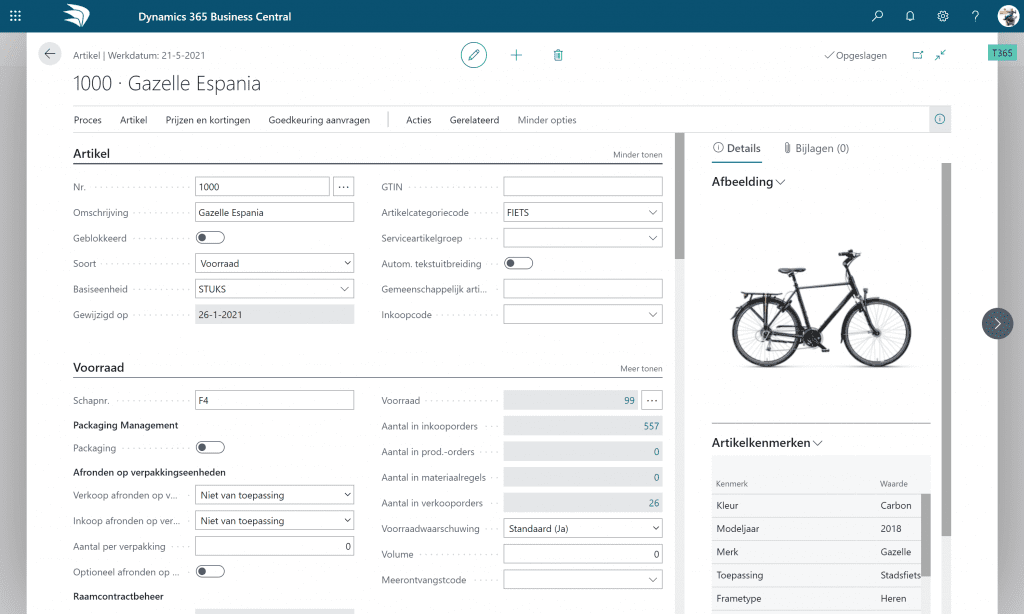Viewport: 1024px width, 614px height.
Task: Click the main form vertical scrollbar
Action: pyautogui.click(x=679, y=196)
